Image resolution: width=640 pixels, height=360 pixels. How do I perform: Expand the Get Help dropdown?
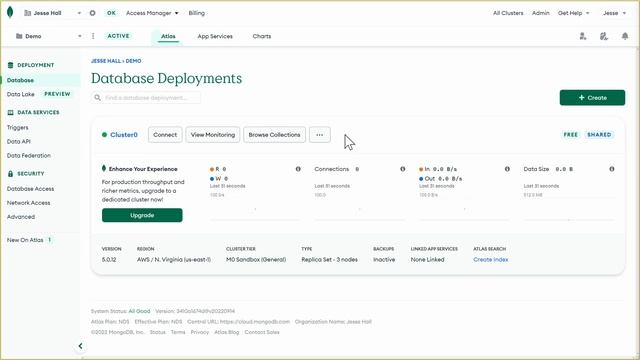(573, 13)
